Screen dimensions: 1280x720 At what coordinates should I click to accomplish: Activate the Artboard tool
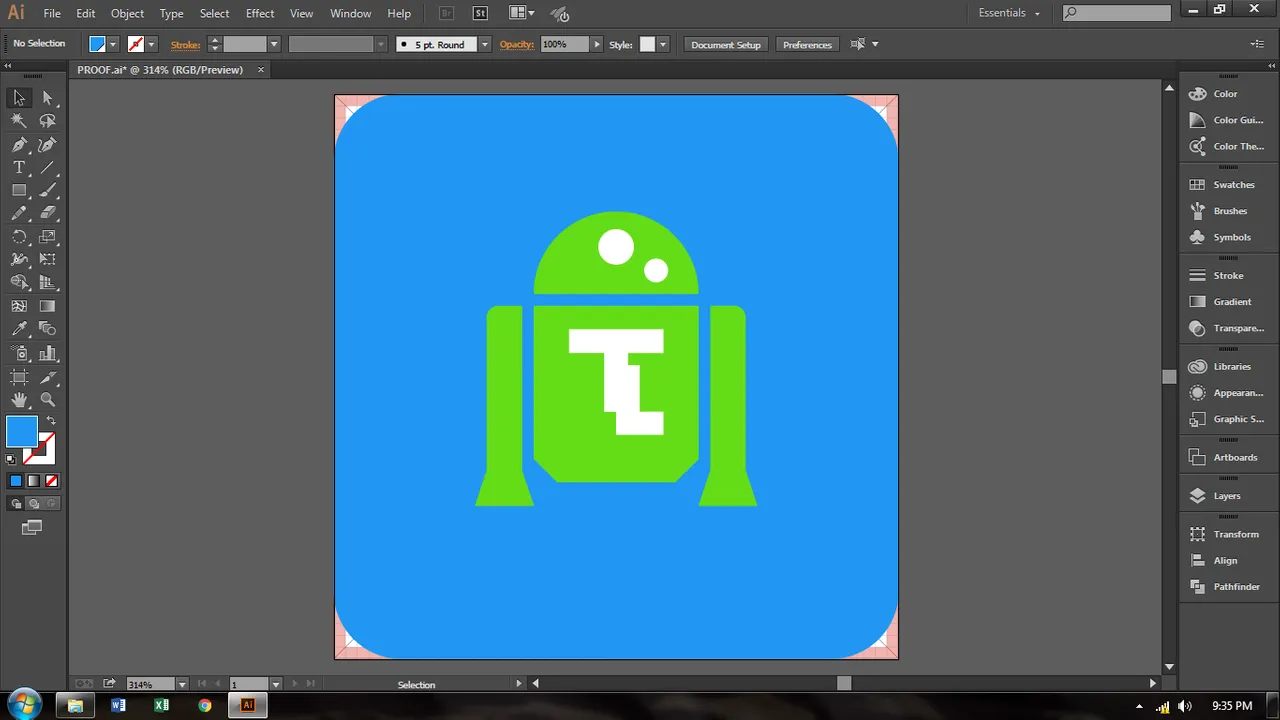19,377
